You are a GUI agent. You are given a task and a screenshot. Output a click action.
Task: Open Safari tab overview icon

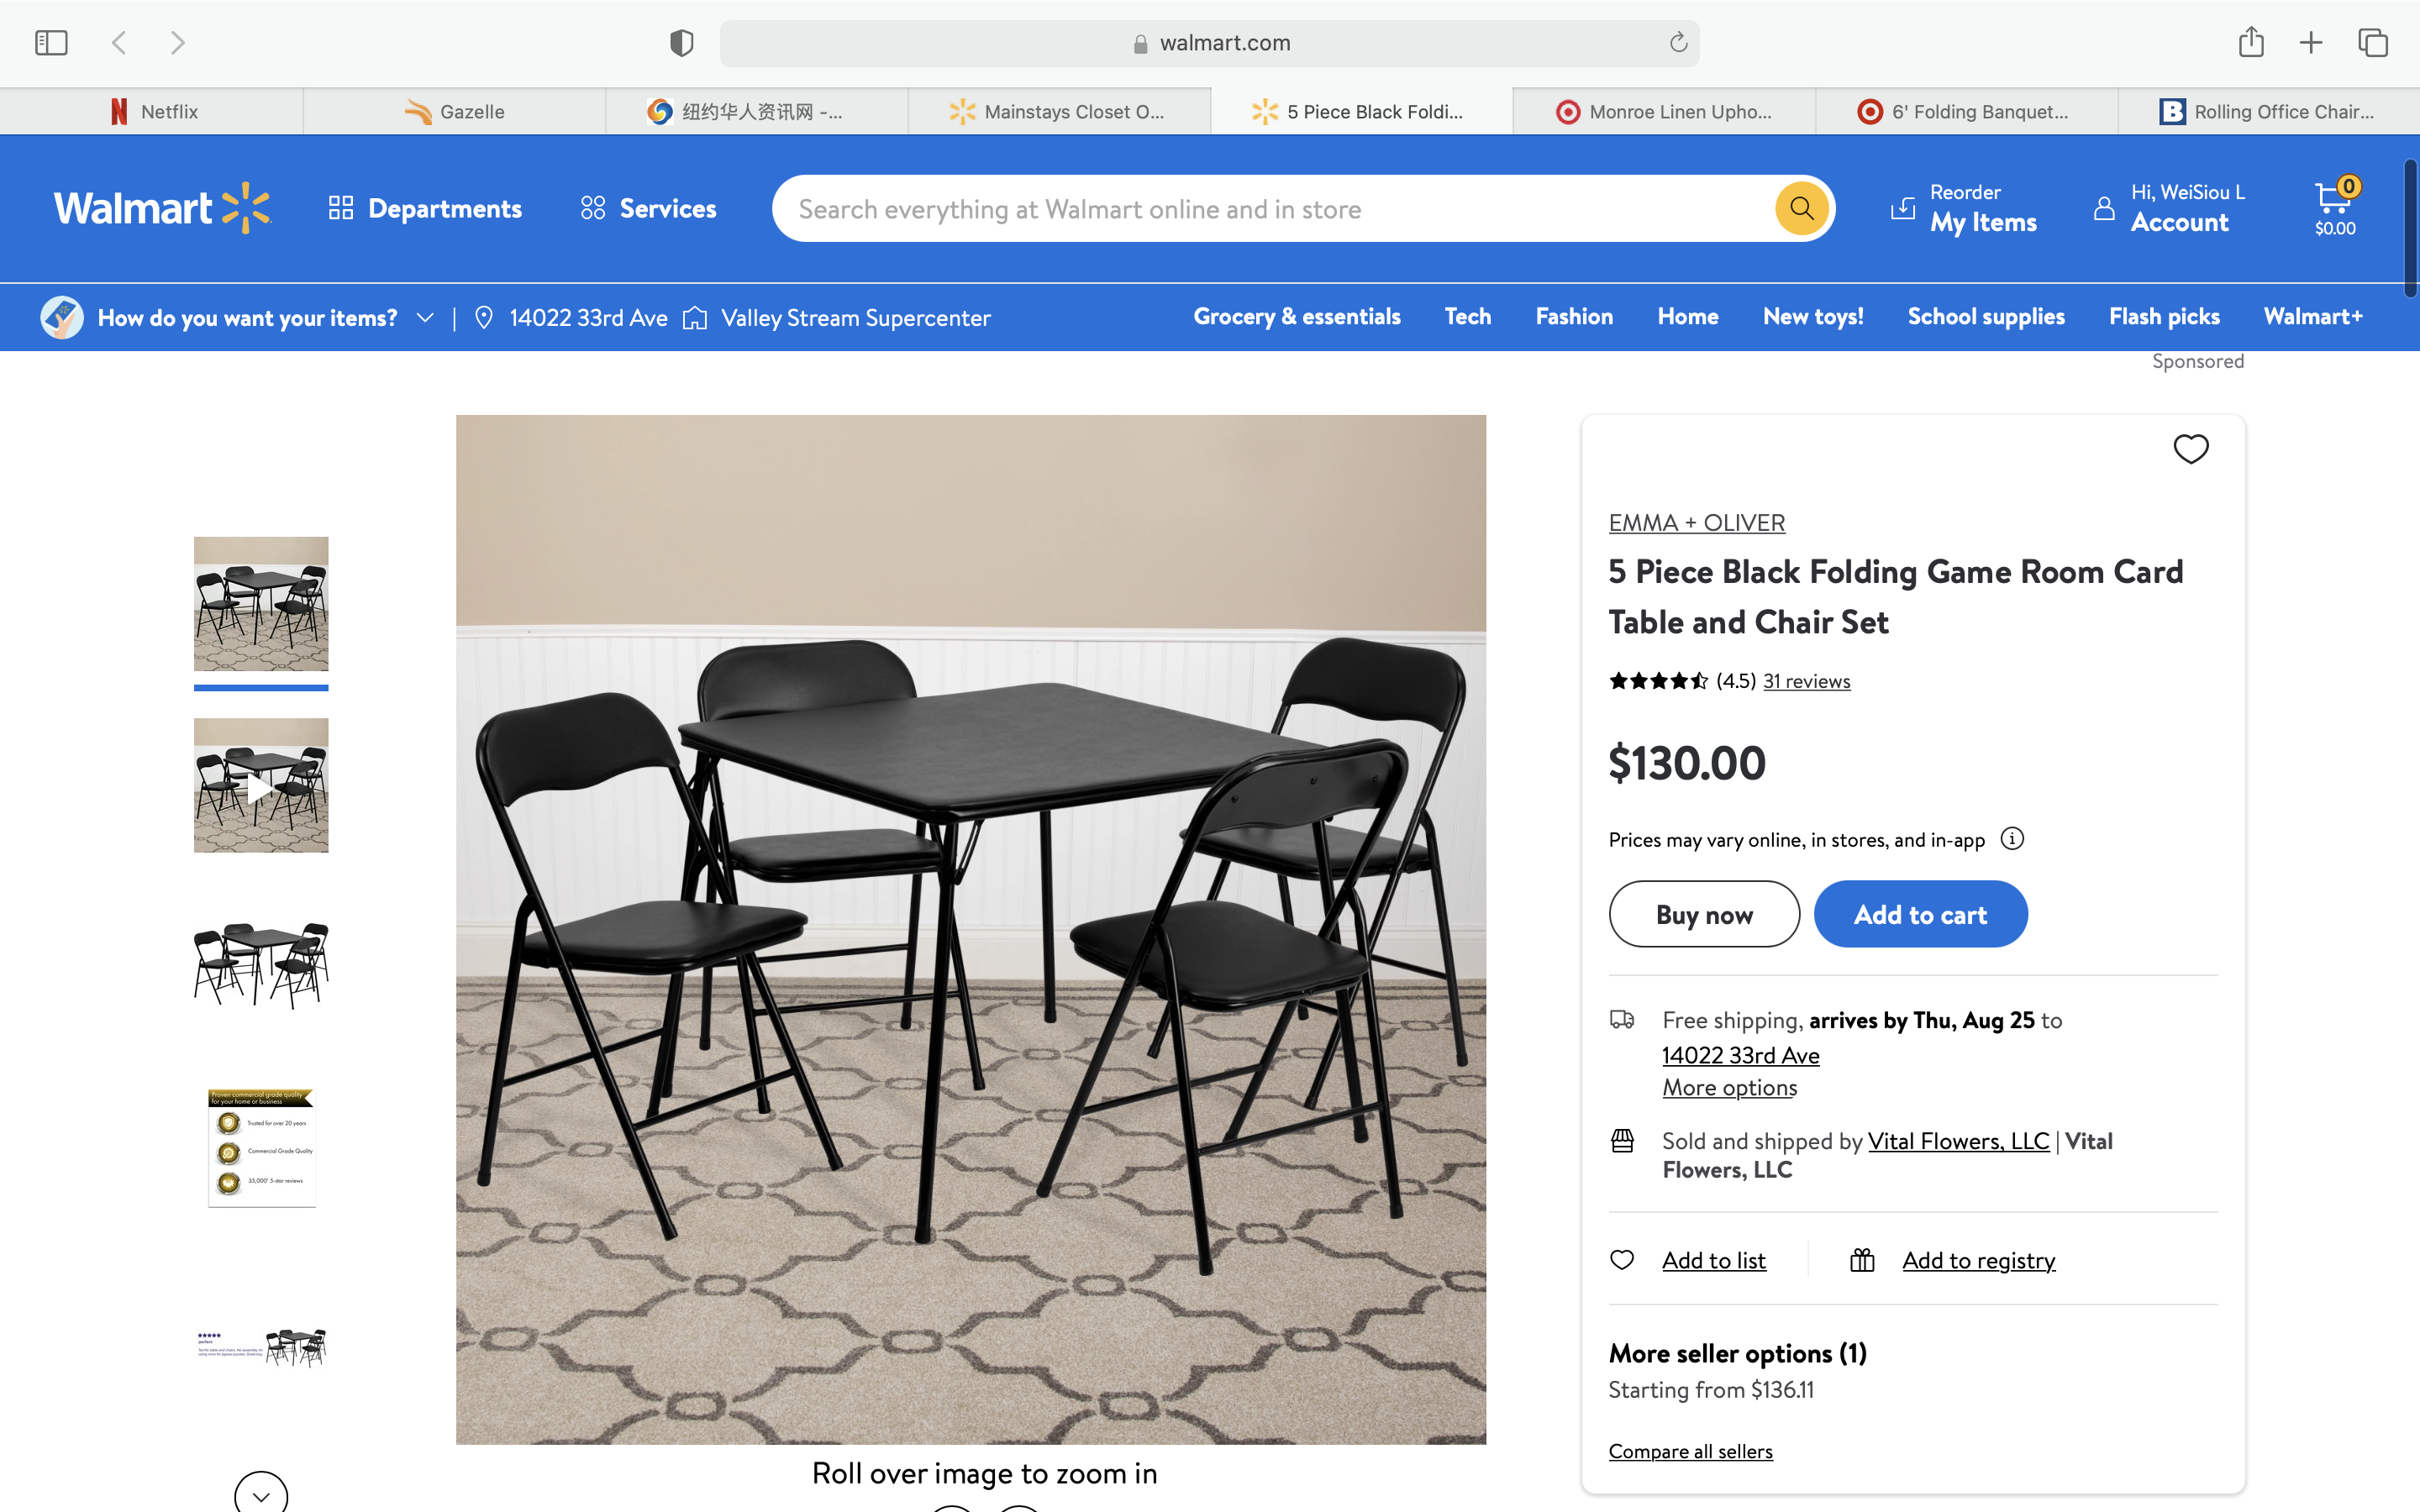(2373, 43)
